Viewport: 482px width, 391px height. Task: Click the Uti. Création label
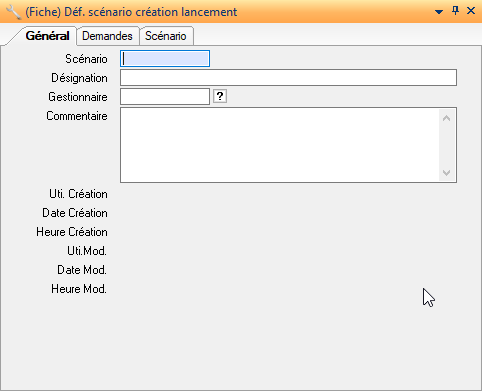tap(78, 194)
